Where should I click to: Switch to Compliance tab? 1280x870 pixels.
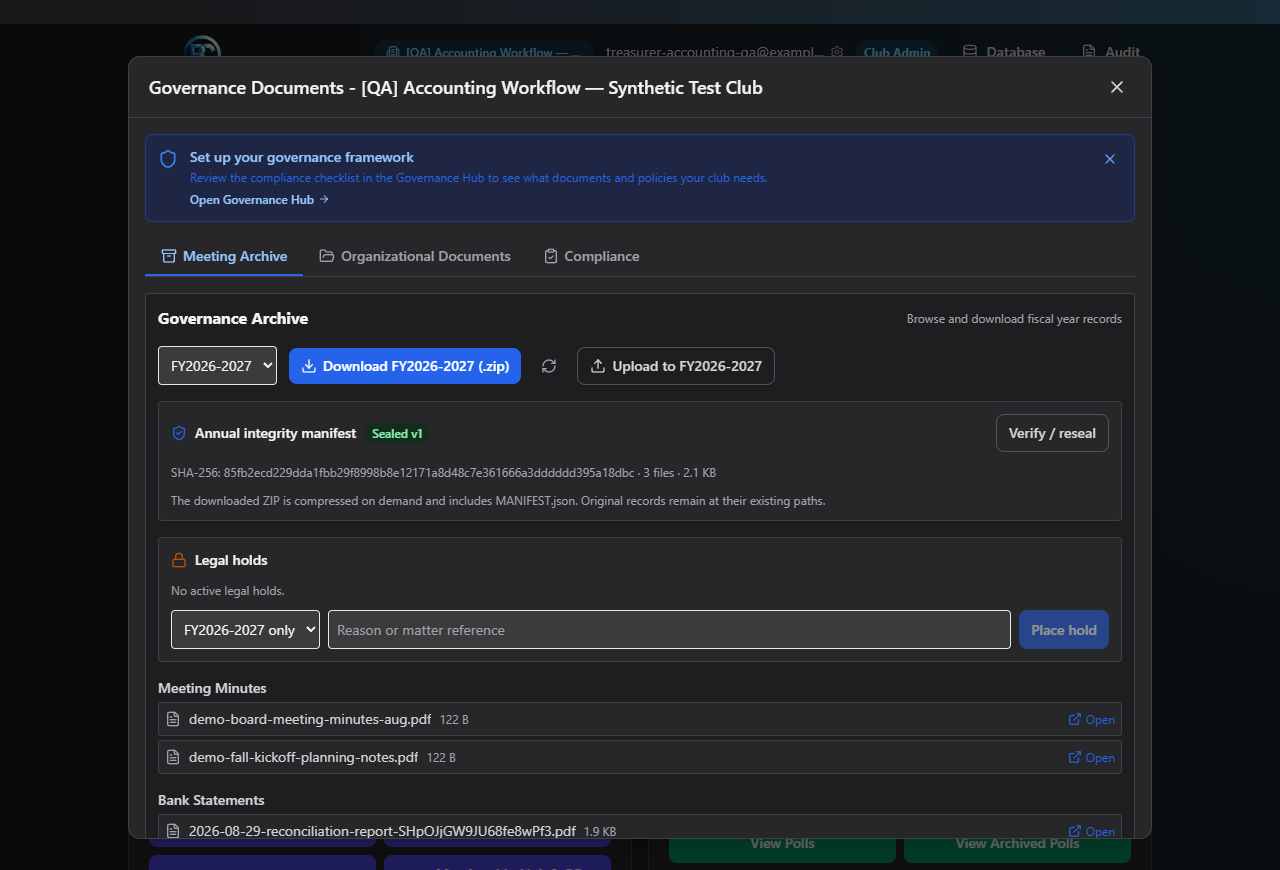pyautogui.click(x=591, y=256)
